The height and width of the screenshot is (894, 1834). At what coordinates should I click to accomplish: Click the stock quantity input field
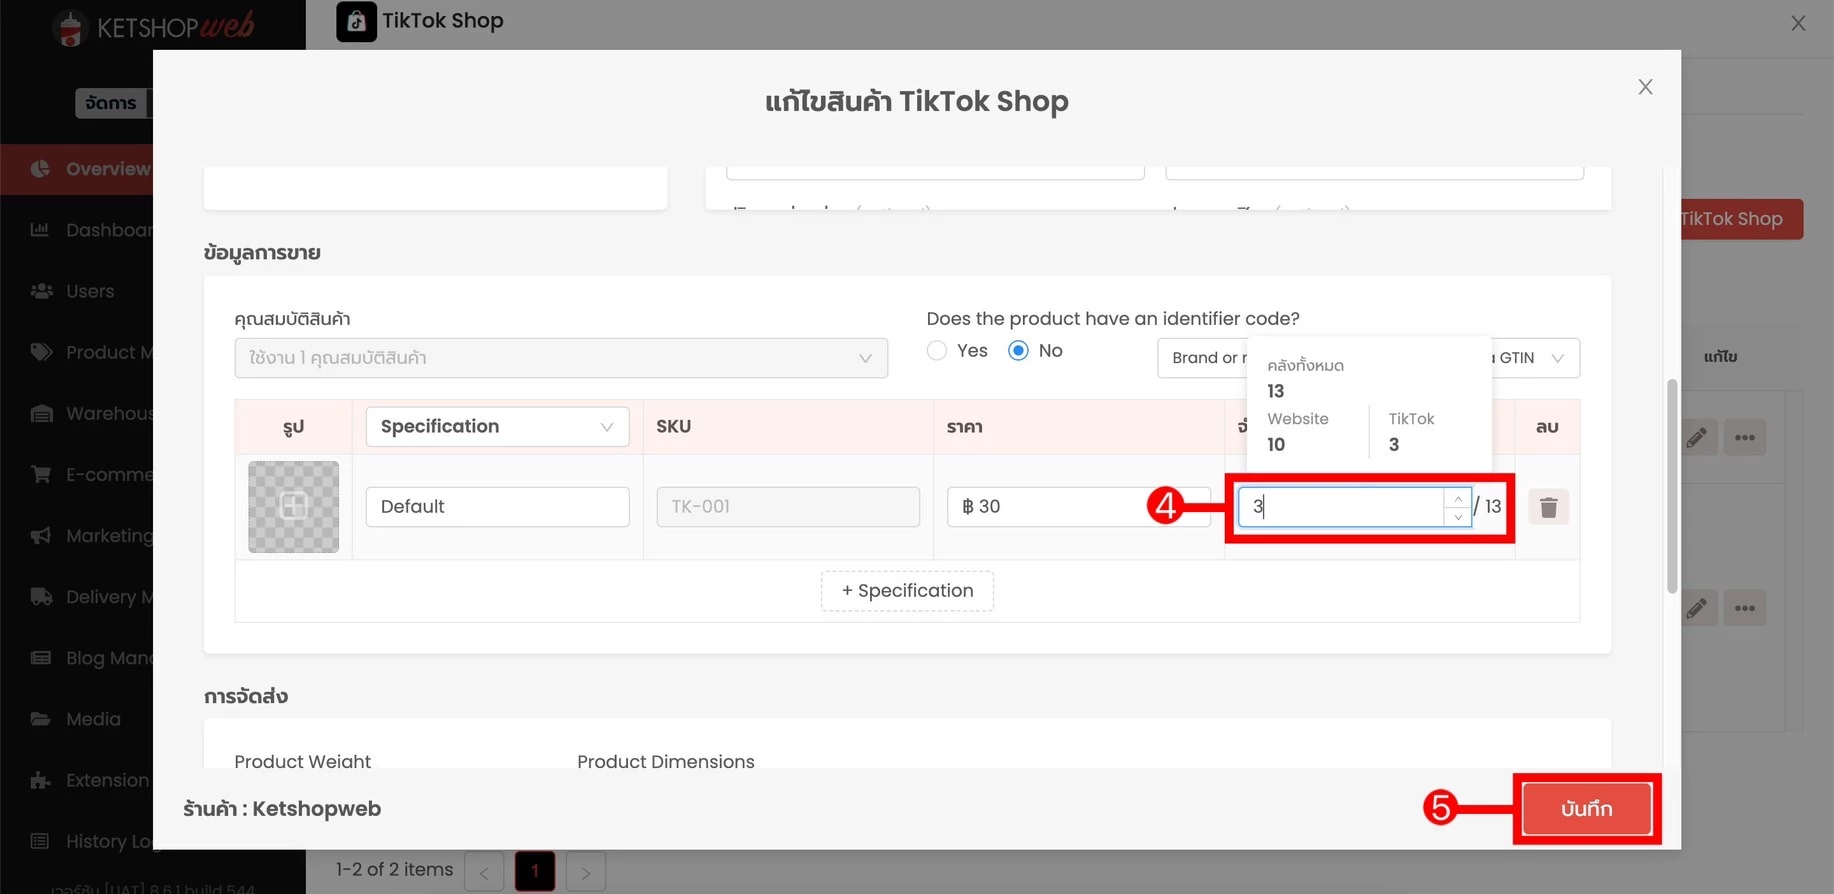[x=1340, y=507]
